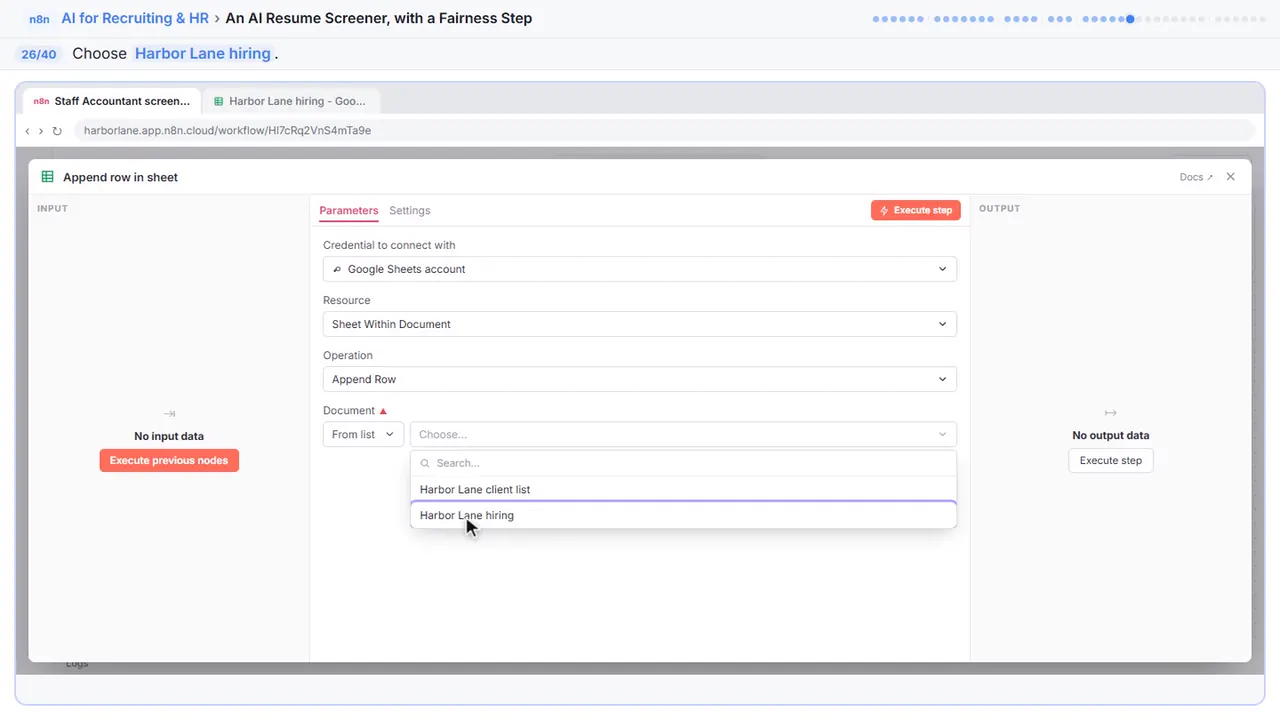Image resolution: width=1280 pixels, height=720 pixels.
Task: Click the Harbor Lane hiring link in instructions
Action: pyautogui.click(x=203, y=53)
